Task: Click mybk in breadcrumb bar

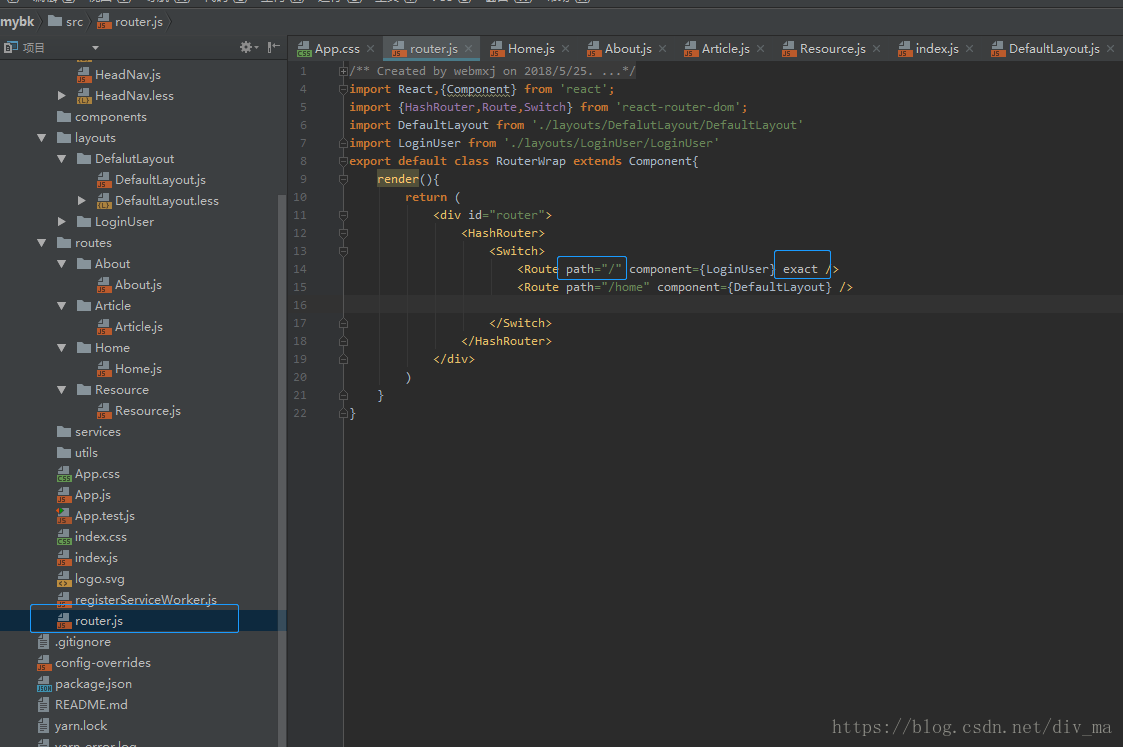Action: pos(17,21)
